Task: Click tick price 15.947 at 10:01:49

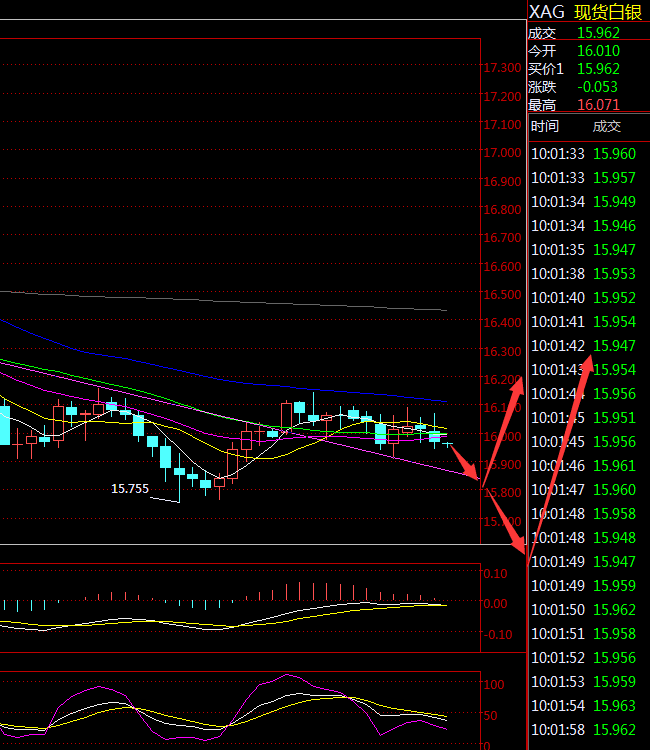Action: click(x=615, y=562)
